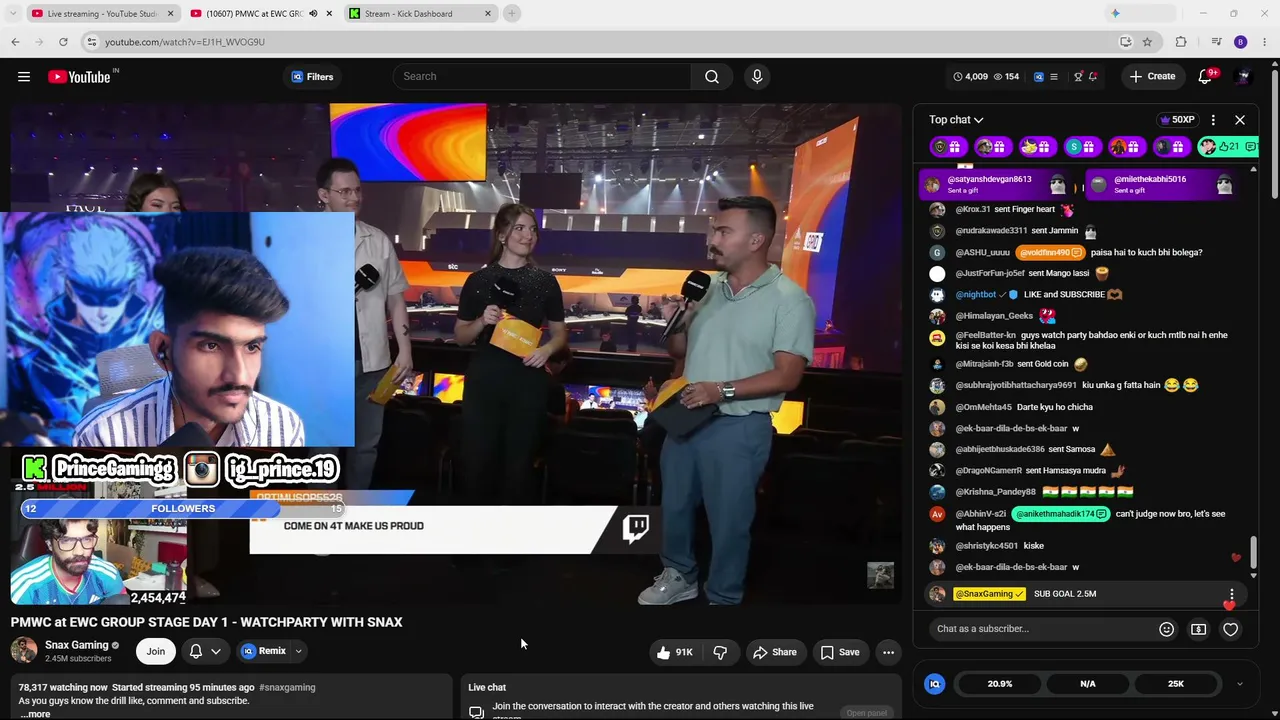
Task: Expand the description with ...more
Action: [x=35, y=714]
